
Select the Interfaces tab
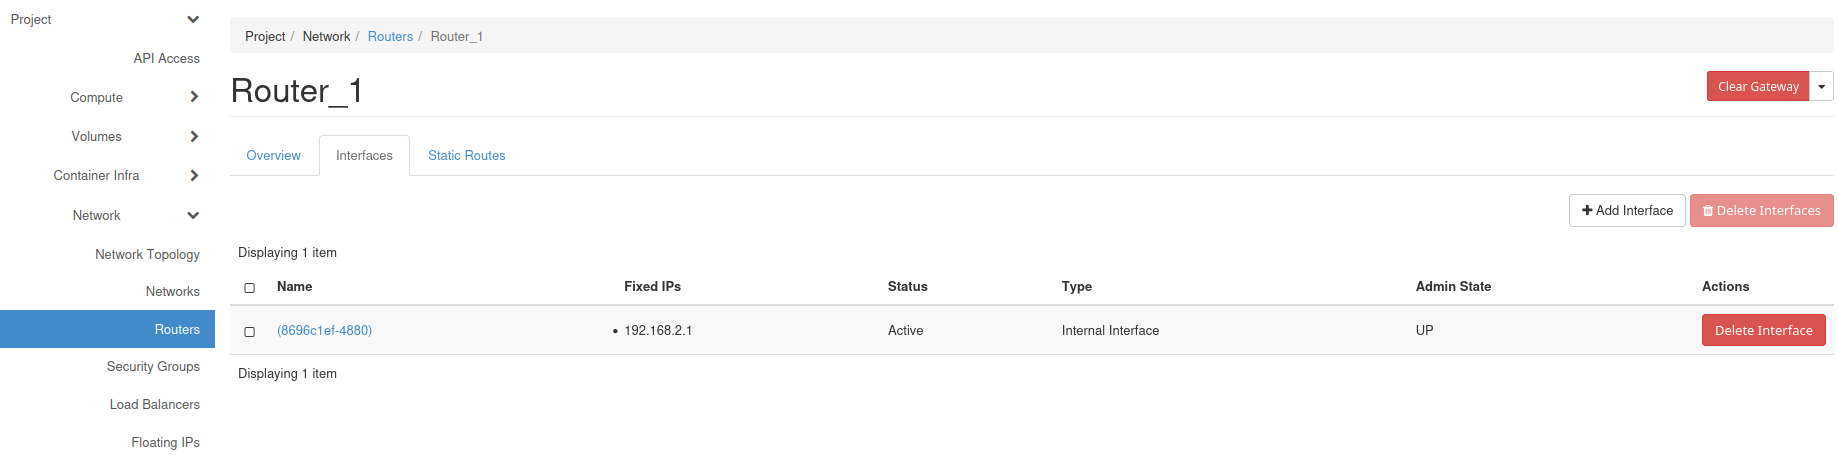click(x=364, y=156)
